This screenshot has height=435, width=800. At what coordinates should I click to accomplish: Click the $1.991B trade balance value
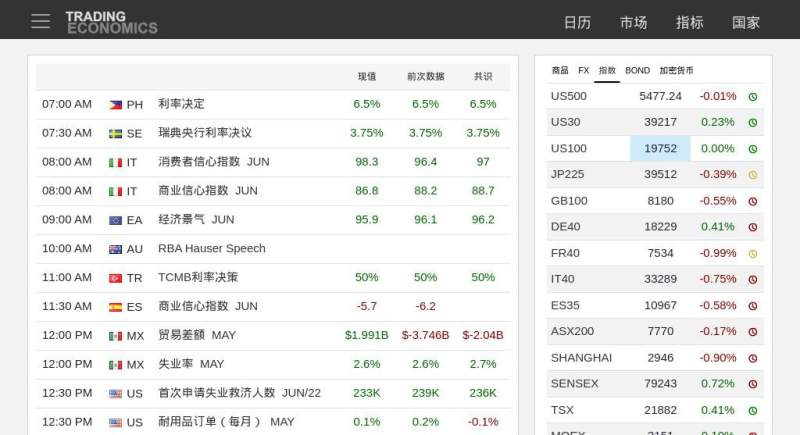tap(366, 335)
